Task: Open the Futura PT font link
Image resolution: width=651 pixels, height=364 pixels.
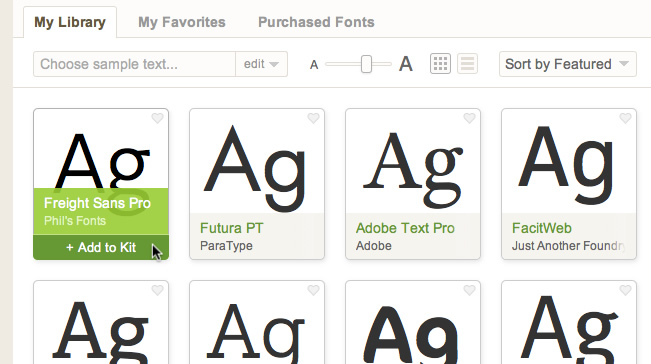Action: click(x=231, y=228)
